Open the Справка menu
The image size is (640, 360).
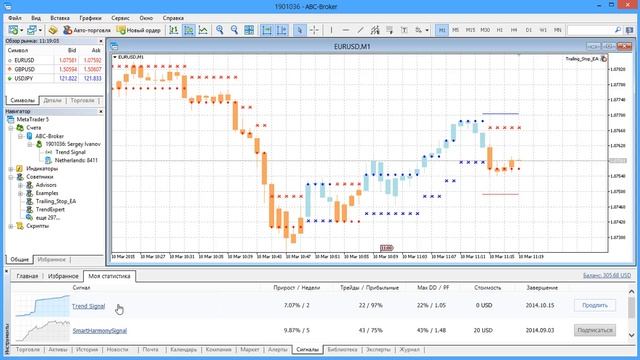[x=173, y=18]
